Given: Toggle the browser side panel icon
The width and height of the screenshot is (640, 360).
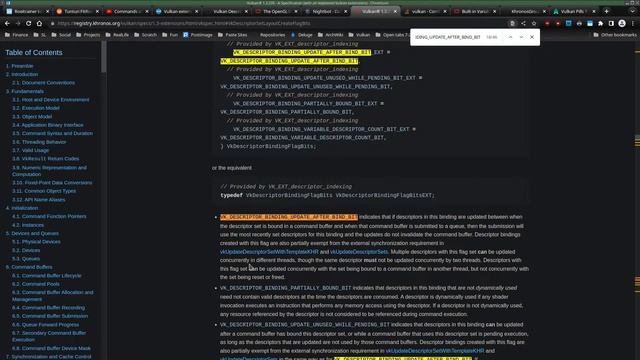Looking at the screenshot, I should coord(611,24).
